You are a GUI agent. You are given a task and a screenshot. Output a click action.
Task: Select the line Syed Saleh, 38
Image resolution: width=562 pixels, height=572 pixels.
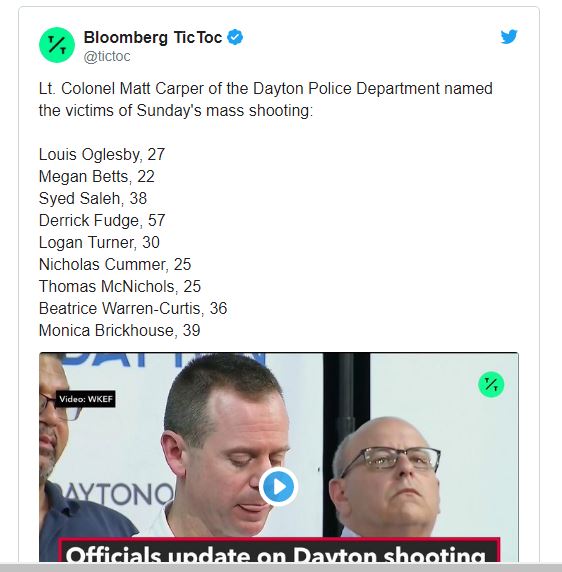click(x=93, y=198)
